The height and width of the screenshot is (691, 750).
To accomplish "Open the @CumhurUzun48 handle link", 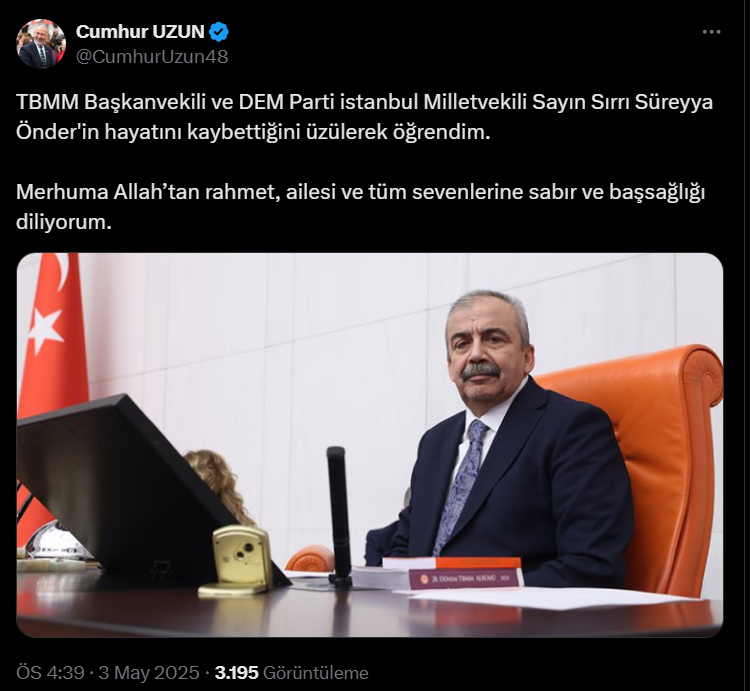I will click(x=152, y=57).
